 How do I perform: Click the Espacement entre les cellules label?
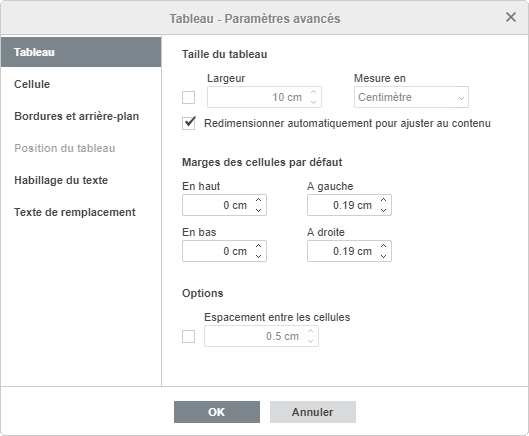277,317
